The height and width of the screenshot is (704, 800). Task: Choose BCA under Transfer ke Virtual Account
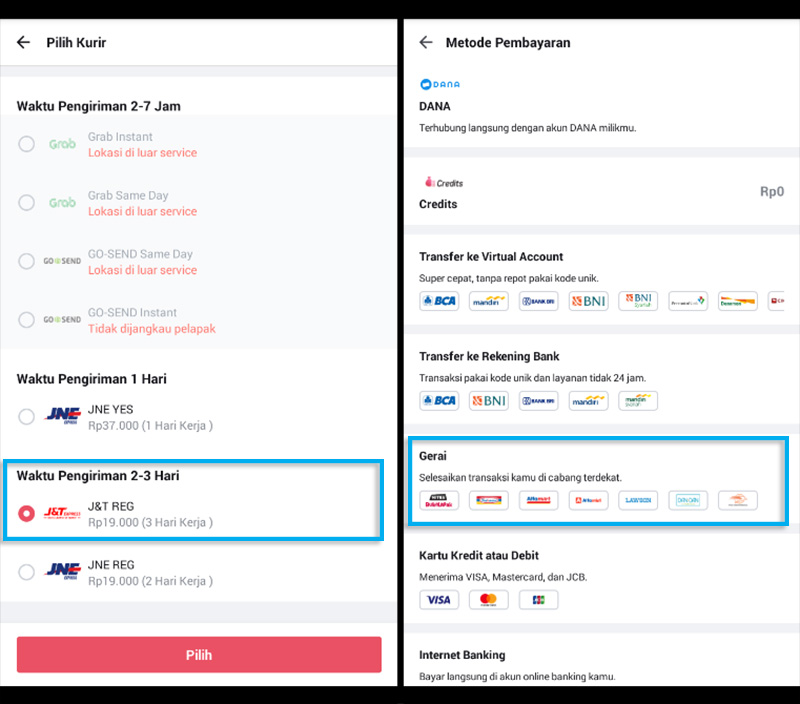click(439, 301)
